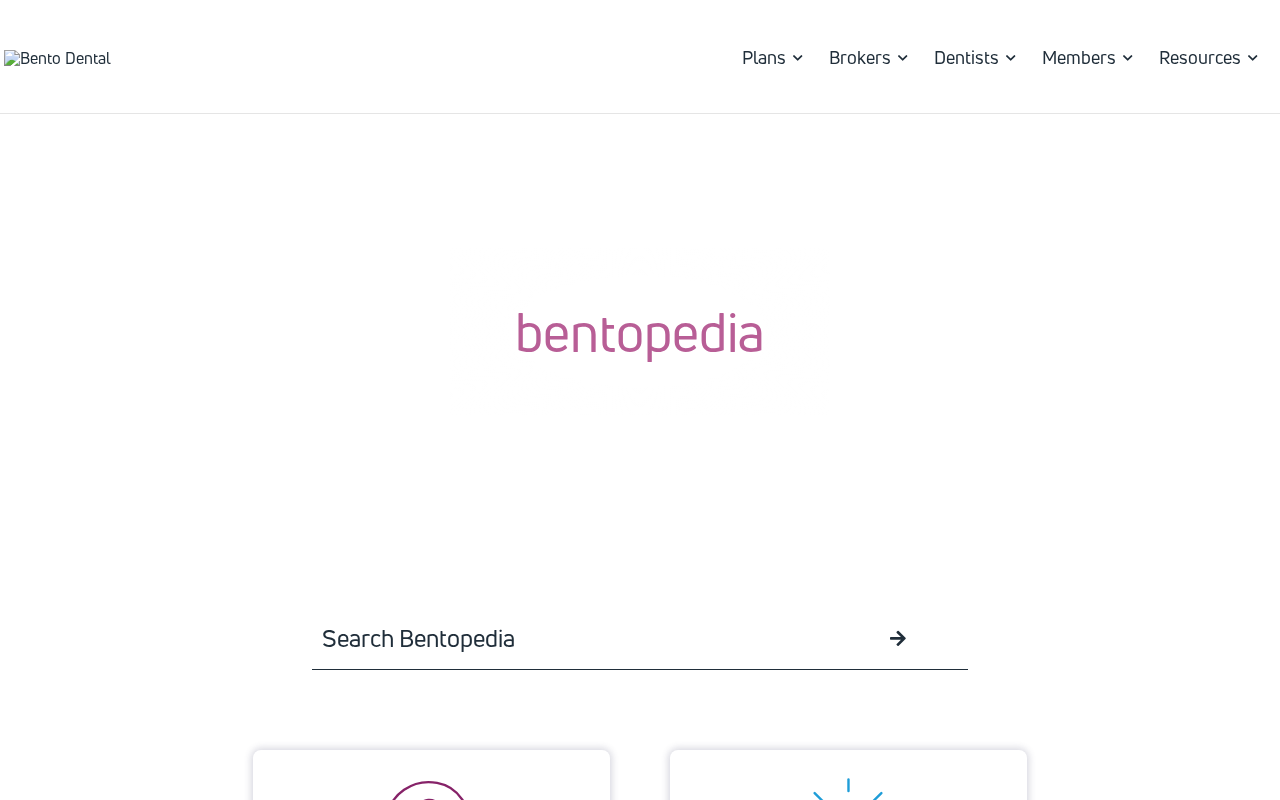Screen dimensions: 1280x800
Task: Expand the Plans chevron arrow
Action: coord(797,58)
